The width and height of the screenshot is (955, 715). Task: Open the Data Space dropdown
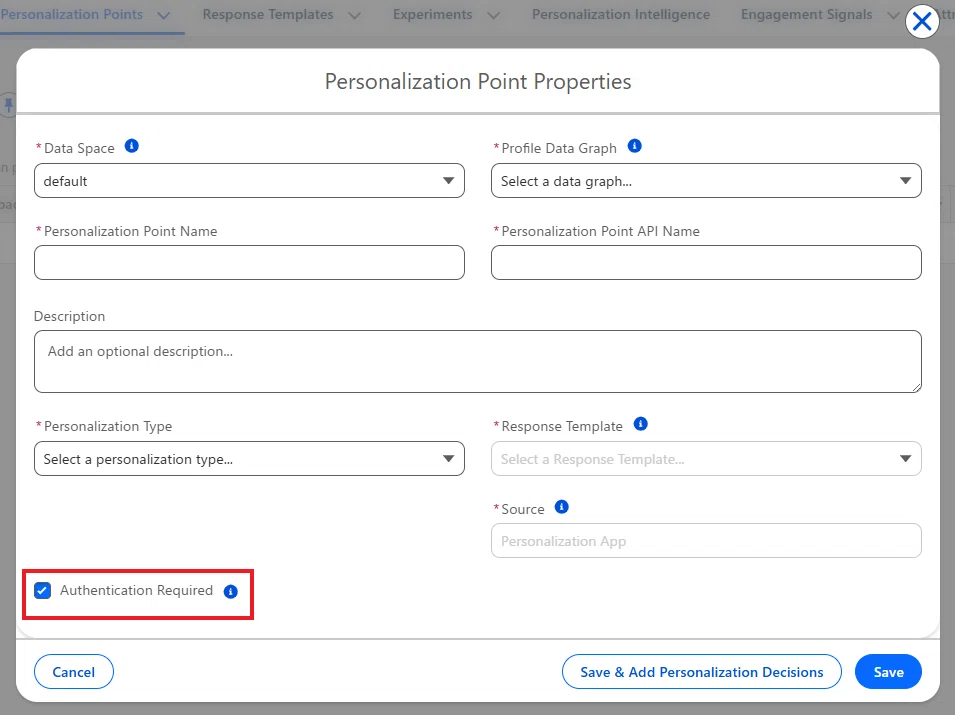tap(249, 180)
